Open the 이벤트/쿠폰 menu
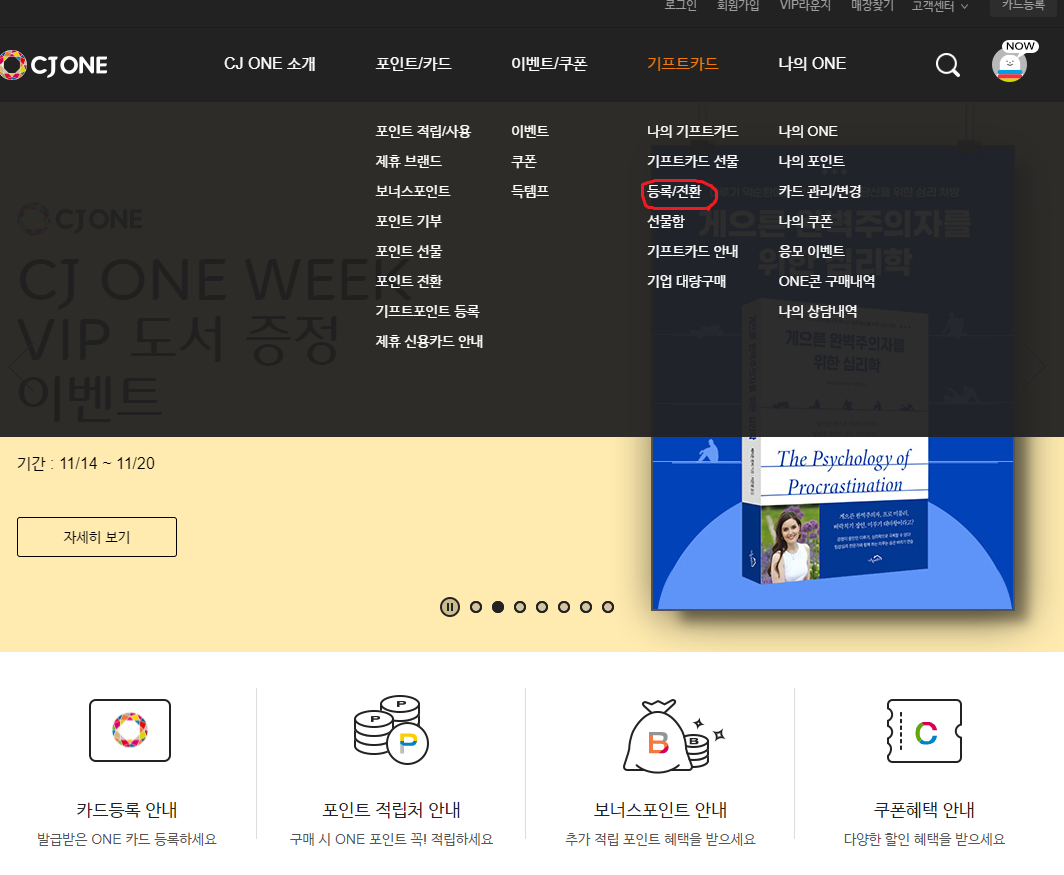This screenshot has width=1064, height=875. (x=549, y=64)
